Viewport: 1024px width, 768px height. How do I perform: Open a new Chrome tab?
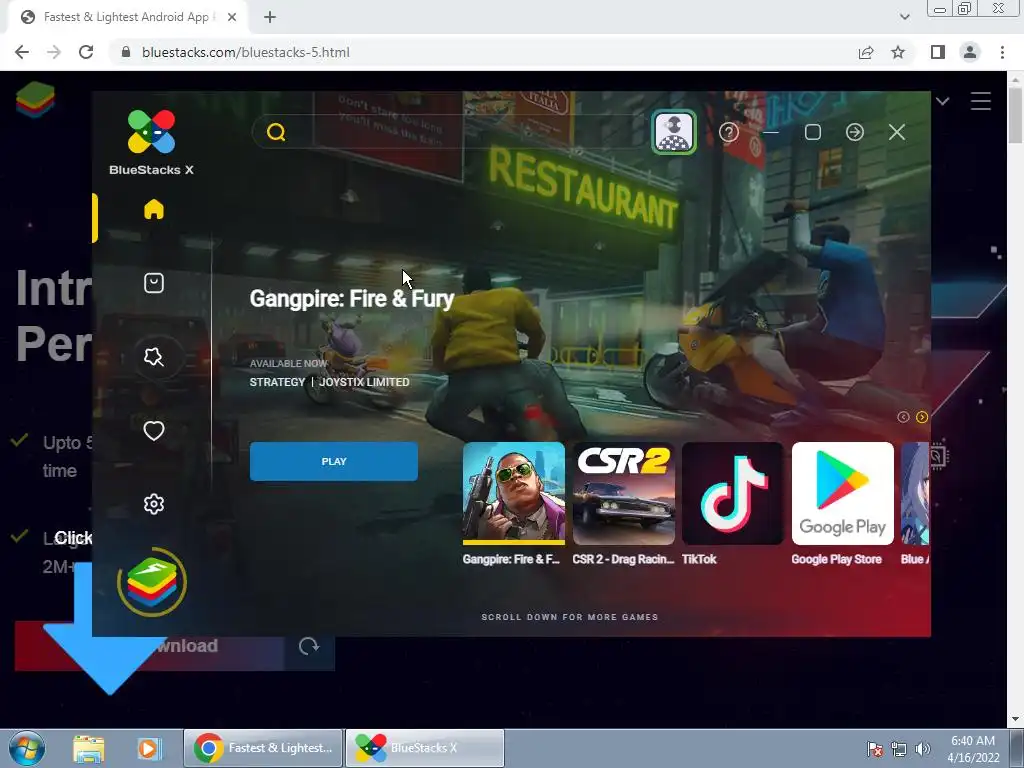tap(270, 18)
